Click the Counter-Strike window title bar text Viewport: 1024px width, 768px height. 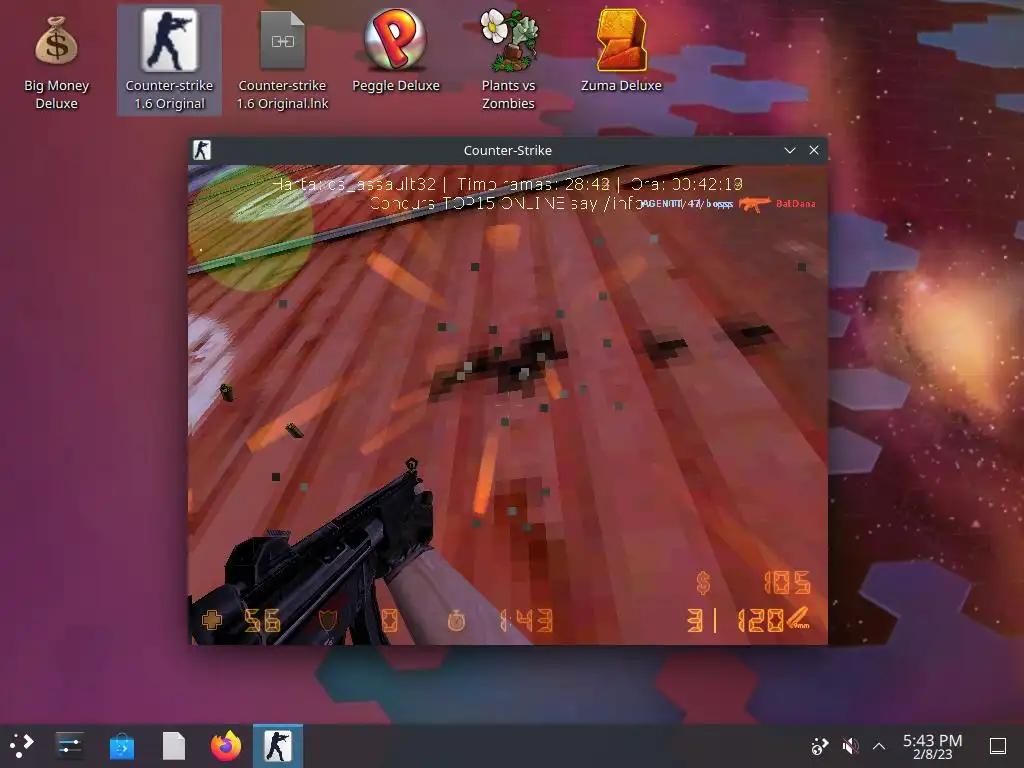coord(507,150)
